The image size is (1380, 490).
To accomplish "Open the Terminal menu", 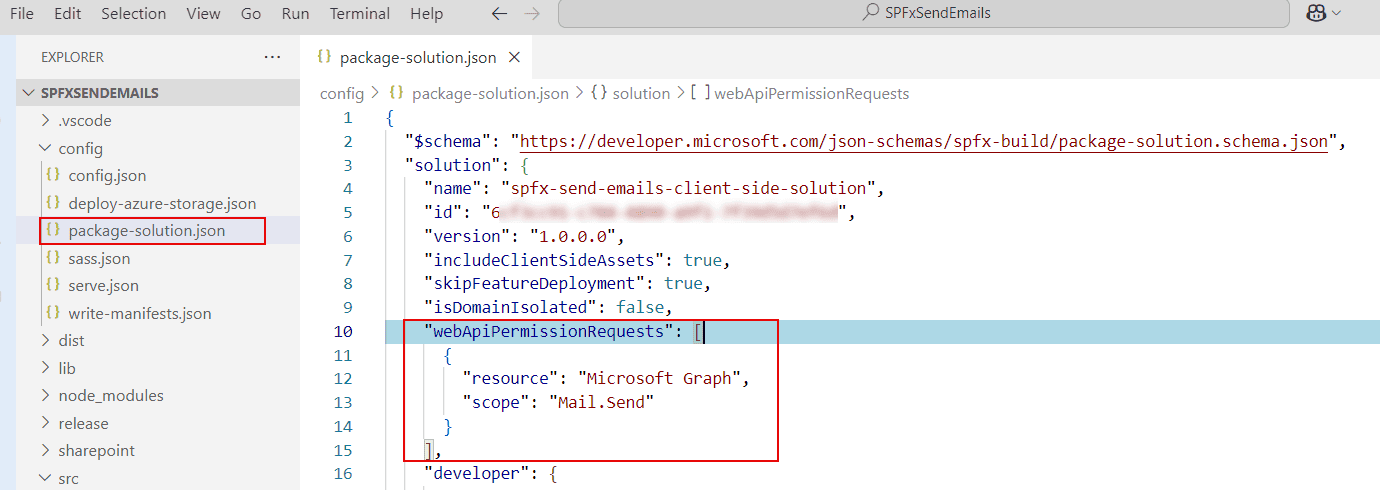I will (x=360, y=14).
